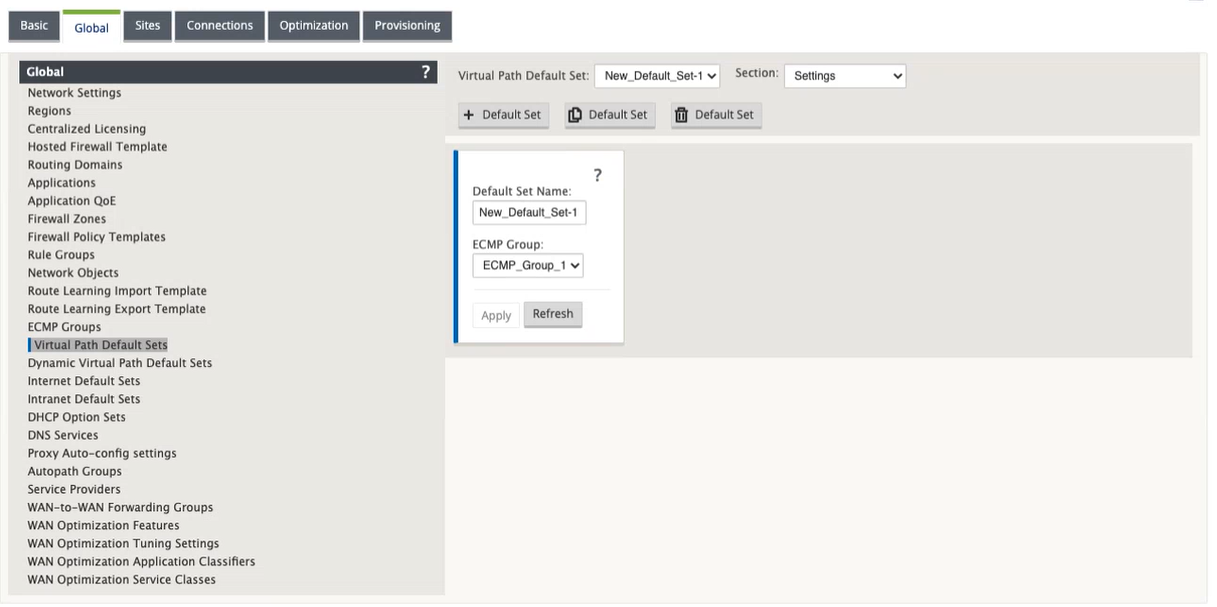Go to the Provisioning tab
Screen dimensions: 1217x607
click(x=407, y=26)
